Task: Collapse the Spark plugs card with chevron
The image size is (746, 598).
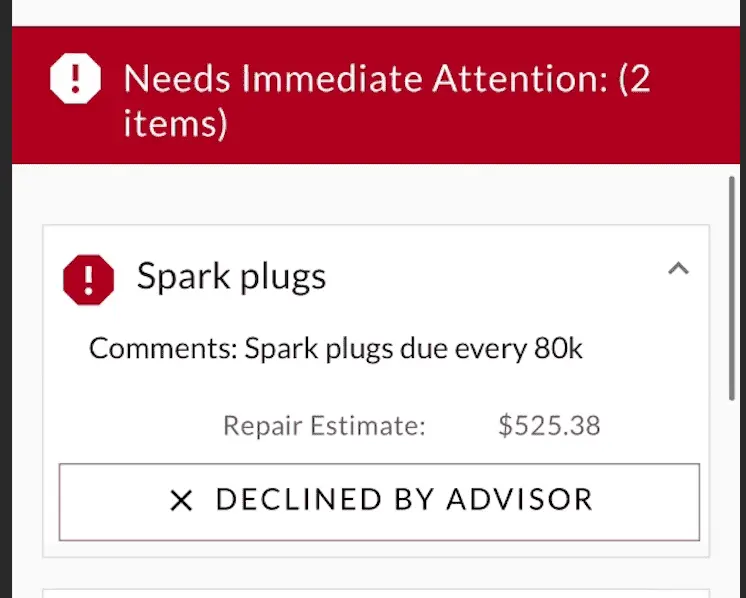Action: (678, 269)
